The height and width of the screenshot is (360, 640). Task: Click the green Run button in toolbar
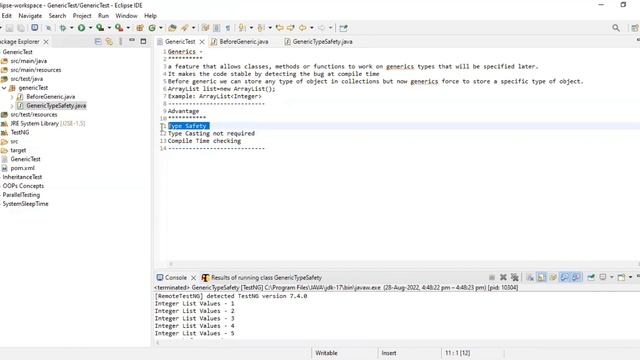pos(82,28)
